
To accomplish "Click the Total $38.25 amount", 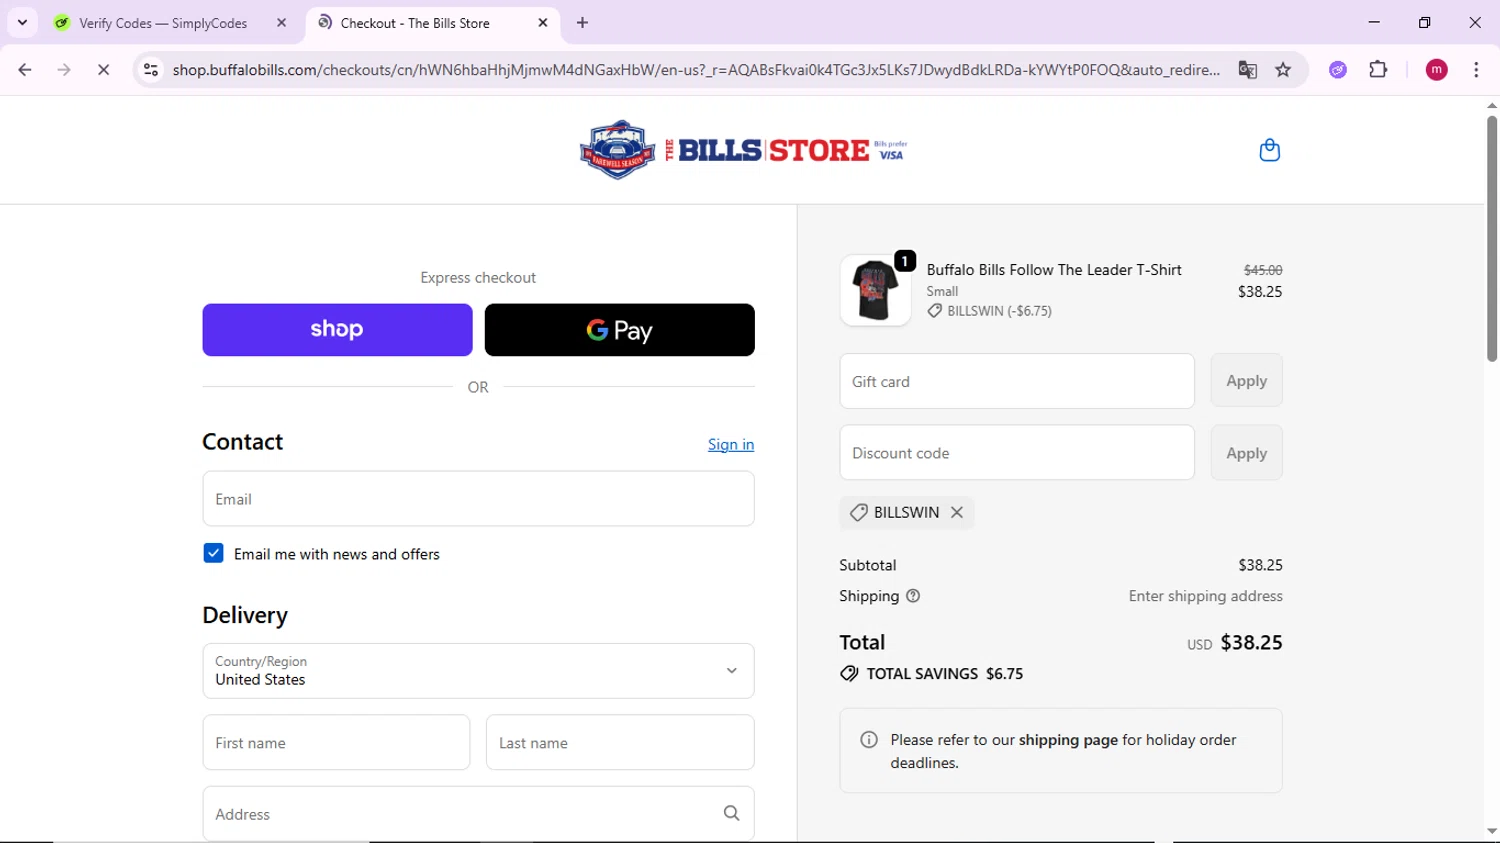I will [x=1251, y=643].
